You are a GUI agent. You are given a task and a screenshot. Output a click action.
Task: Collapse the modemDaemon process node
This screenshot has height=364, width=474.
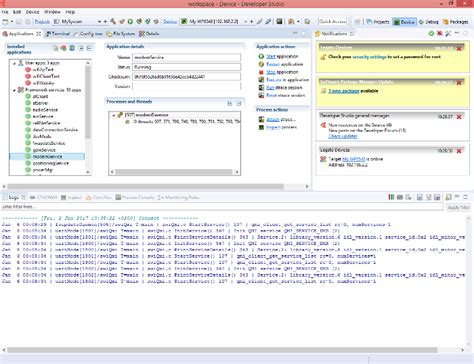click(113, 115)
